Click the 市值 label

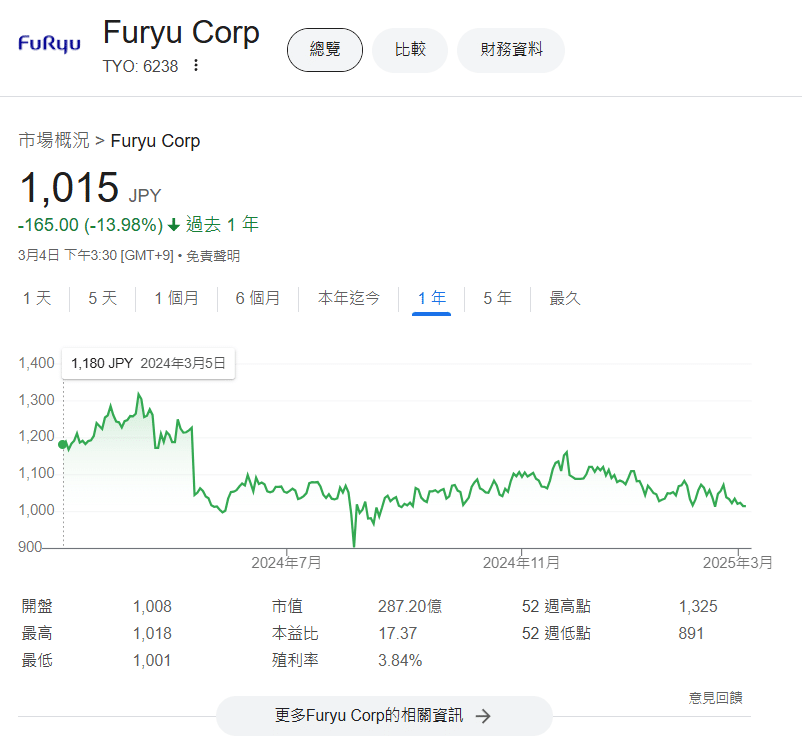287,606
